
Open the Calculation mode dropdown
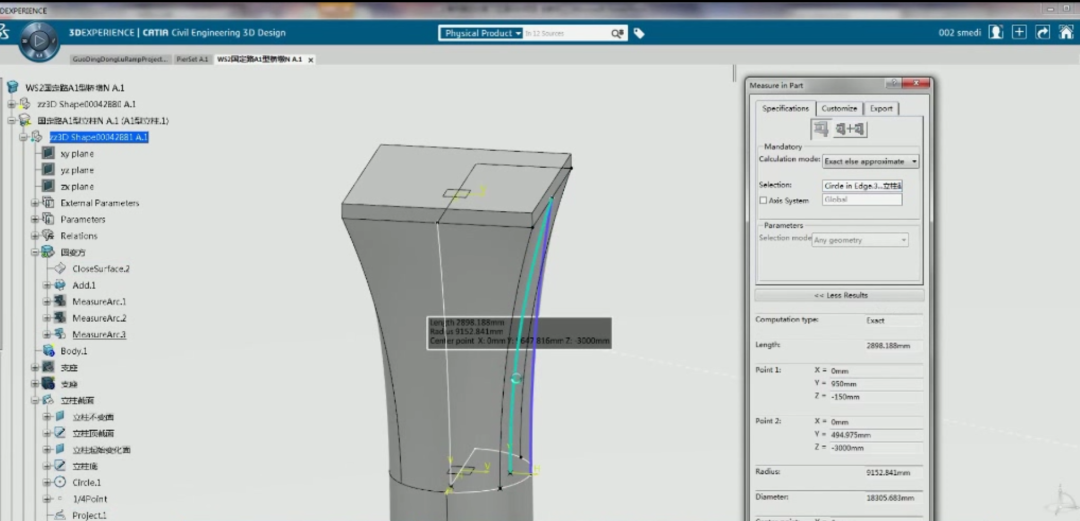pos(871,161)
